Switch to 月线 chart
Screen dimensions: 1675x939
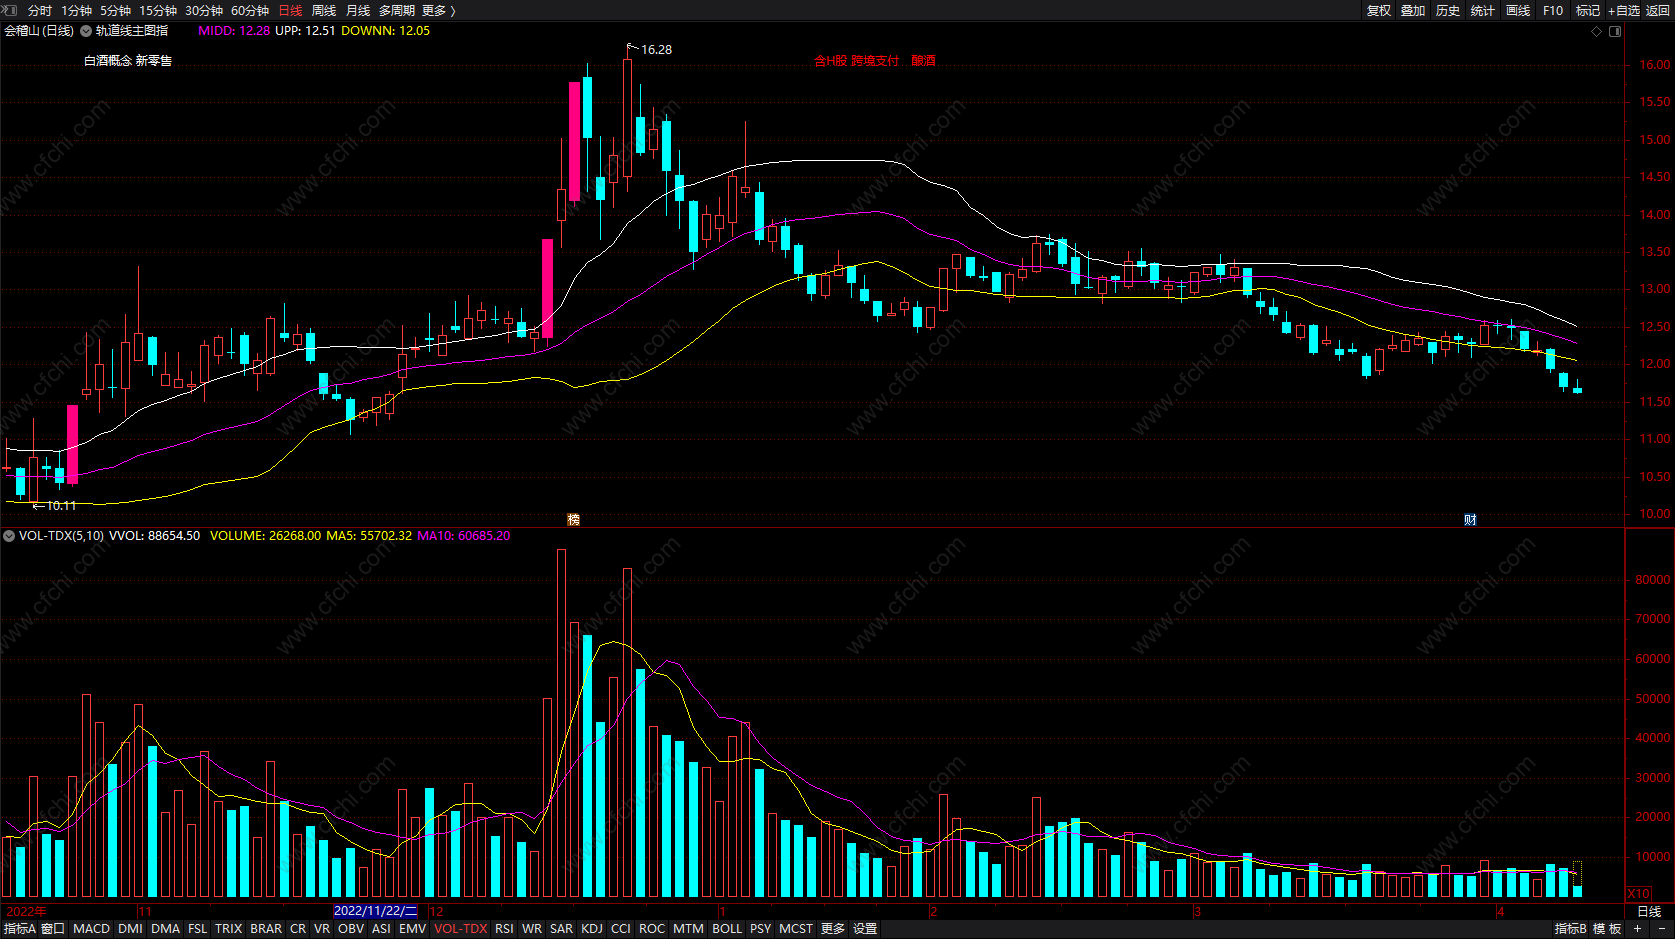pyautogui.click(x=358, y=10)
